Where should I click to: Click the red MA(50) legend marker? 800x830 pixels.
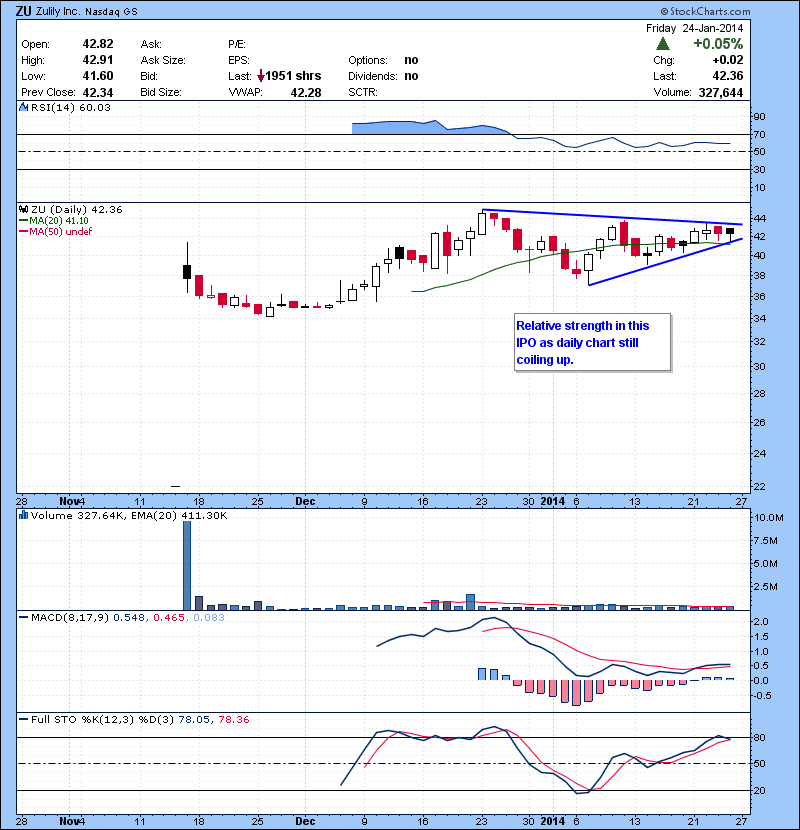[24, 231]
